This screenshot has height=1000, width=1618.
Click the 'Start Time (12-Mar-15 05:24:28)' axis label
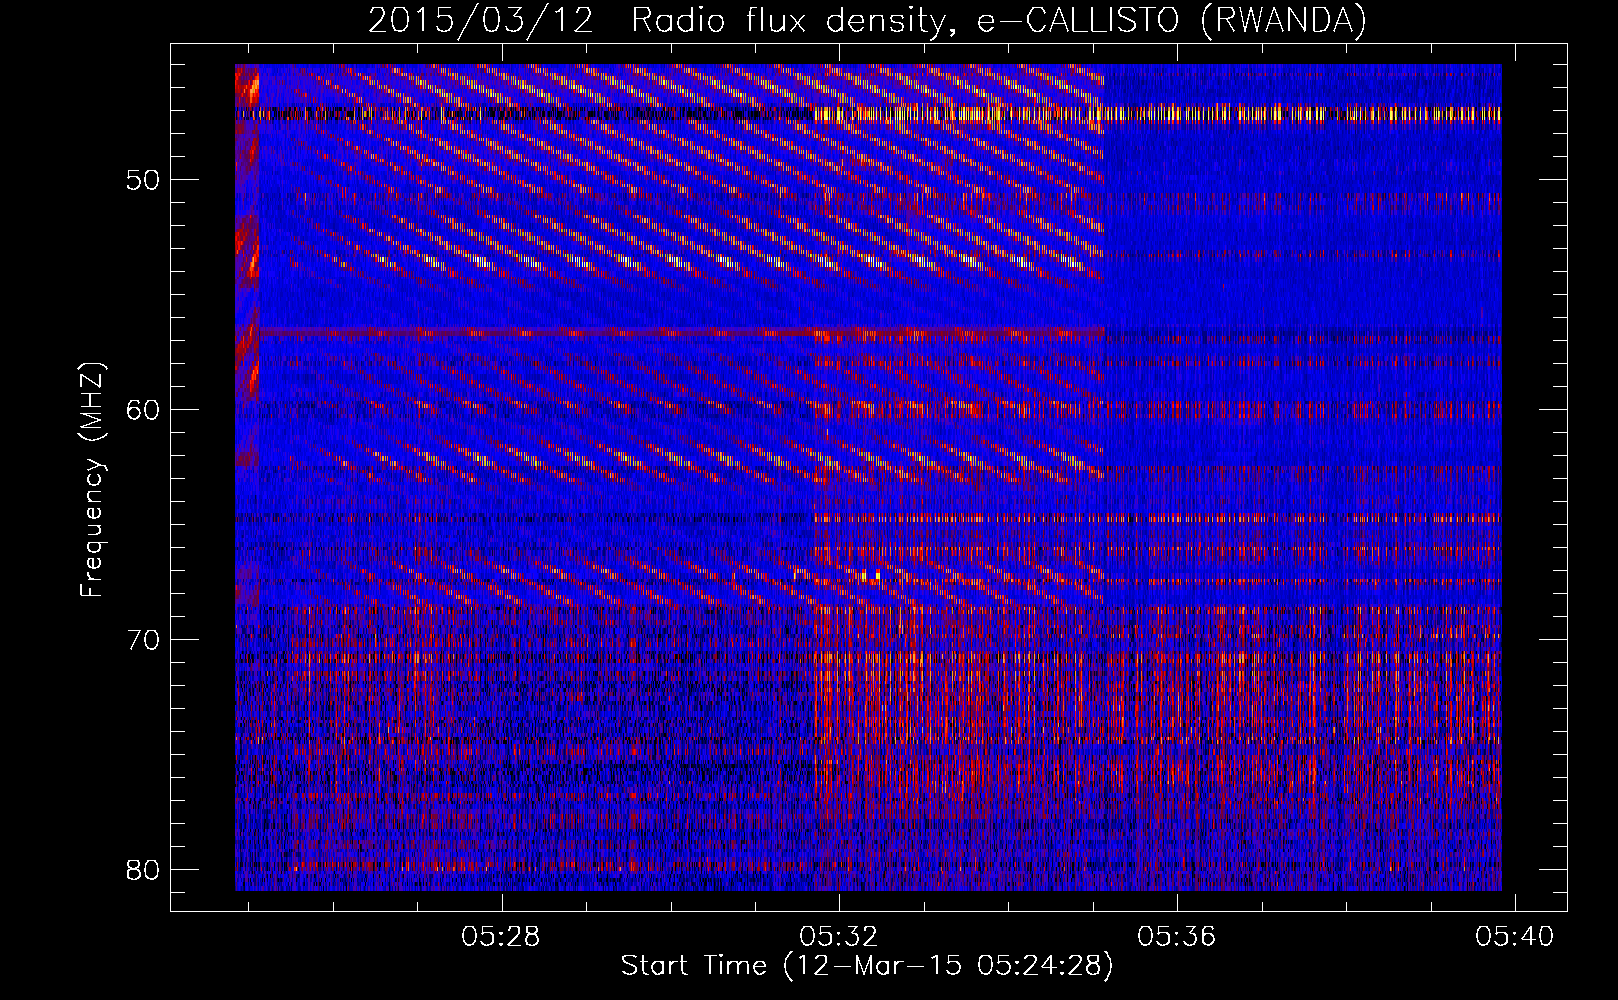[x=867, y=967]
